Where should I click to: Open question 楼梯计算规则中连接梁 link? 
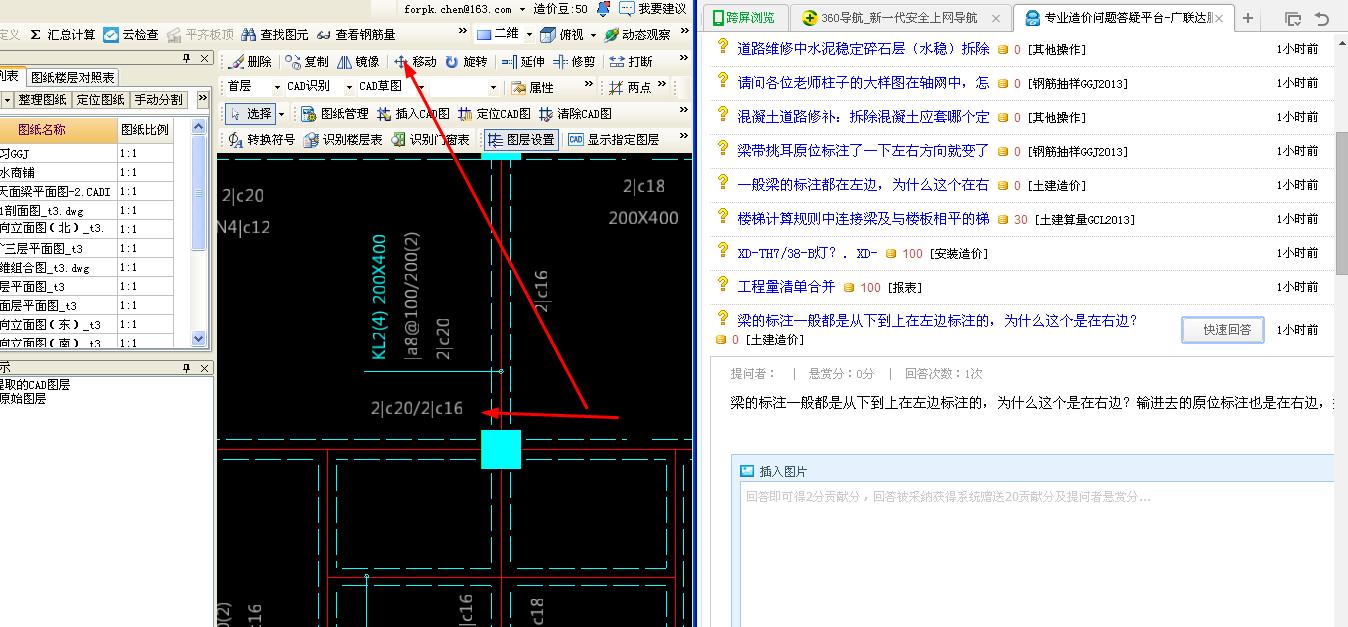[863, 219]
